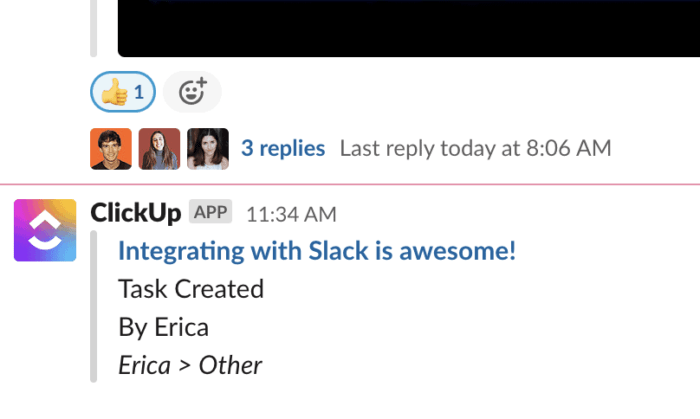The height and width of the screenshot is (419, 700).
Task: Click the 11:34 AM message timestamp
Action: click(x=291, y=213)
